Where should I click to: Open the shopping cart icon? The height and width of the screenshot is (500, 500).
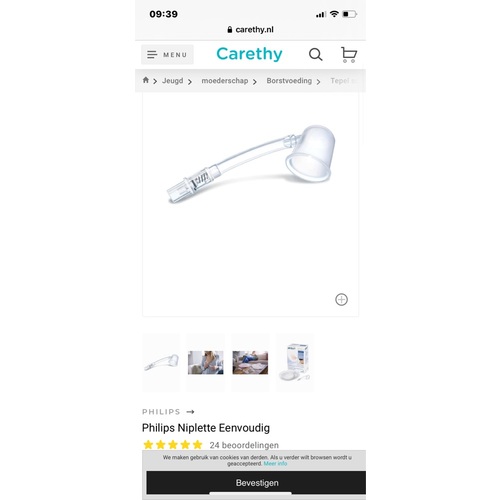pyautogui.click(x=349, y=54)
